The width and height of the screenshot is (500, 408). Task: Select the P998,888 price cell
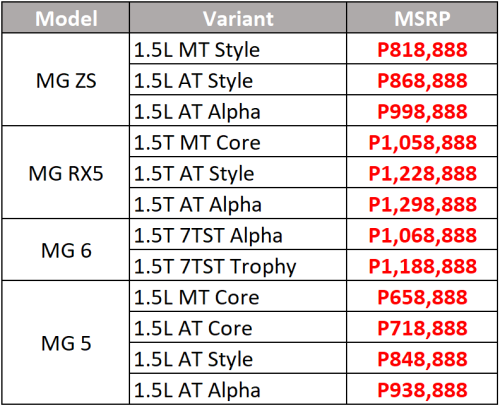[422, 111]
